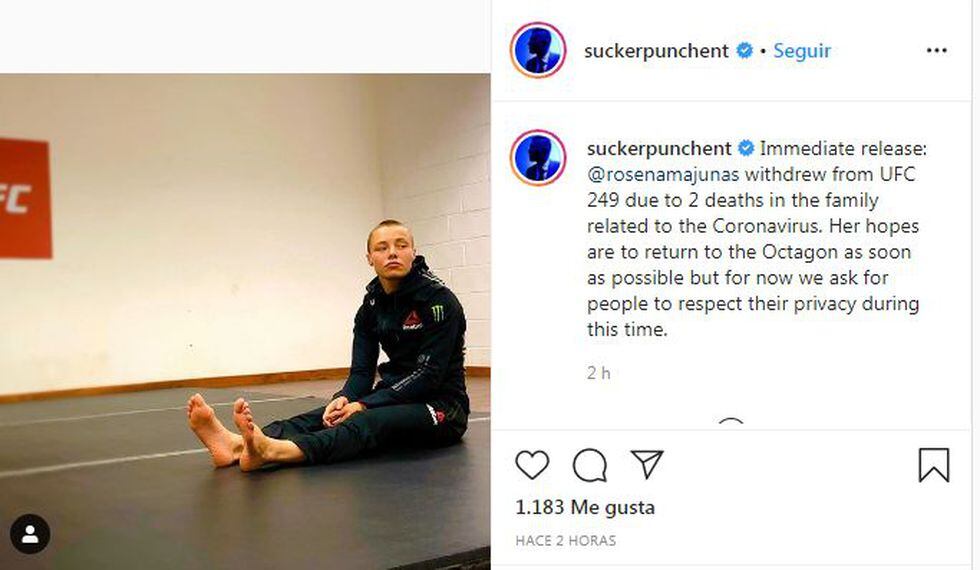Screen dimensions: 980x570
Task: Load more comments with circular plus
Action: (x=731, y=424)
